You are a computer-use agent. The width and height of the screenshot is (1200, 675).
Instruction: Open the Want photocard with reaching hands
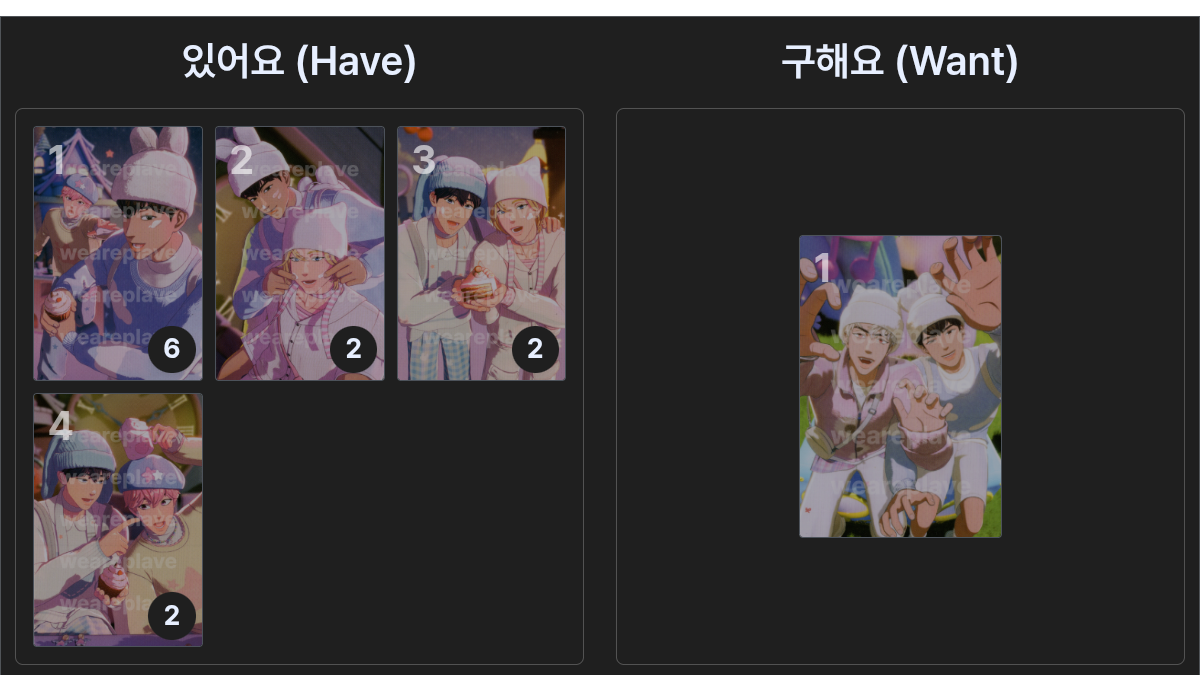900,386
